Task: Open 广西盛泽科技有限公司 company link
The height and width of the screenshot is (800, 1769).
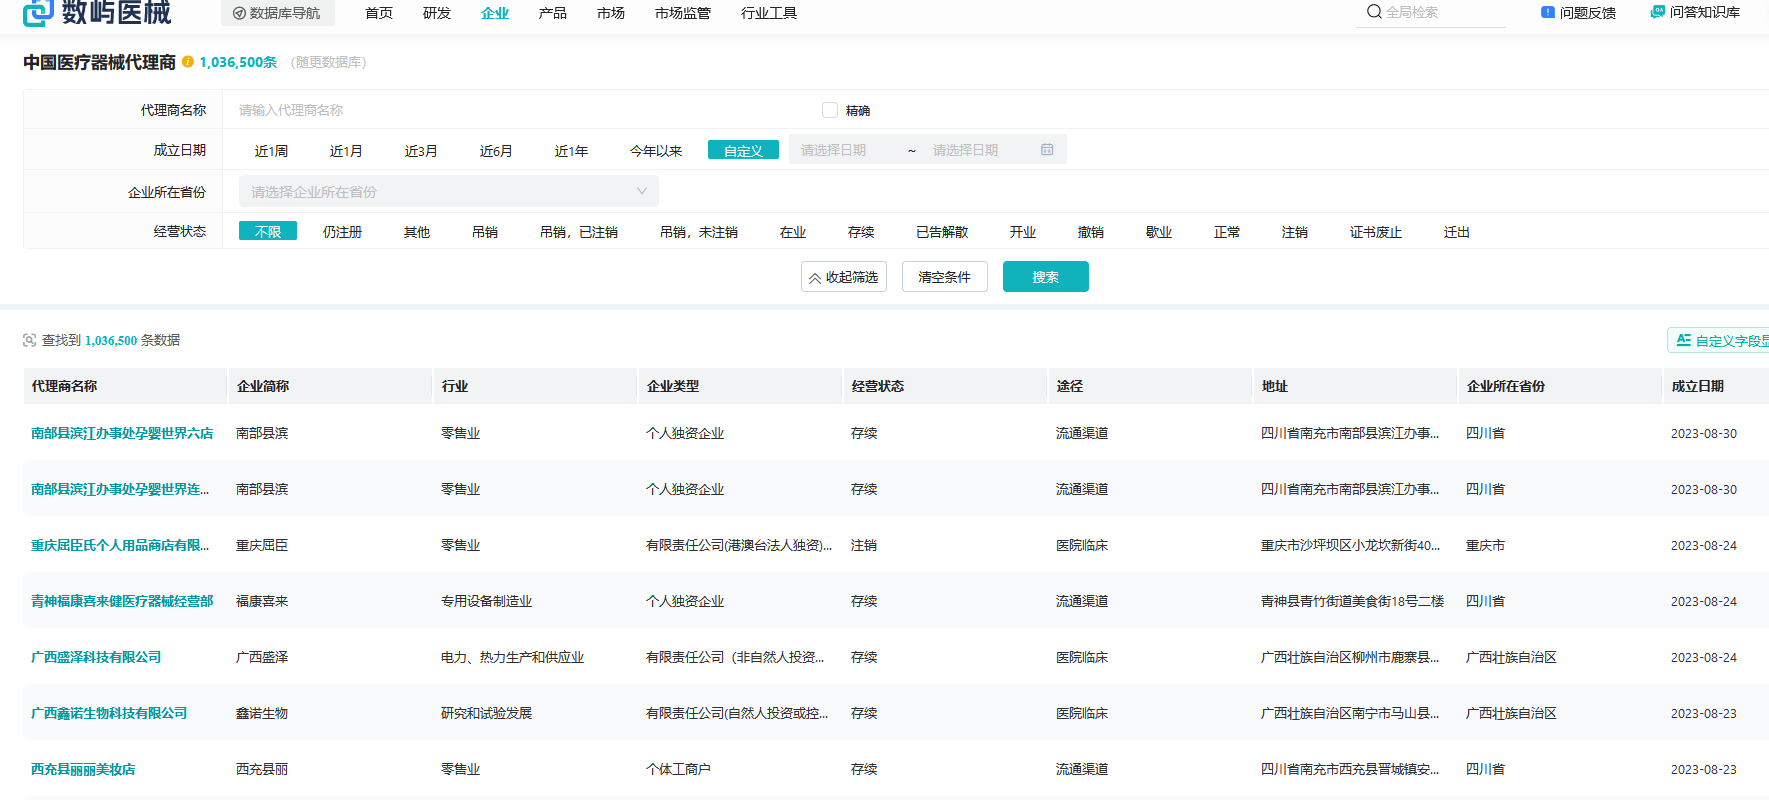Action: 96,657
